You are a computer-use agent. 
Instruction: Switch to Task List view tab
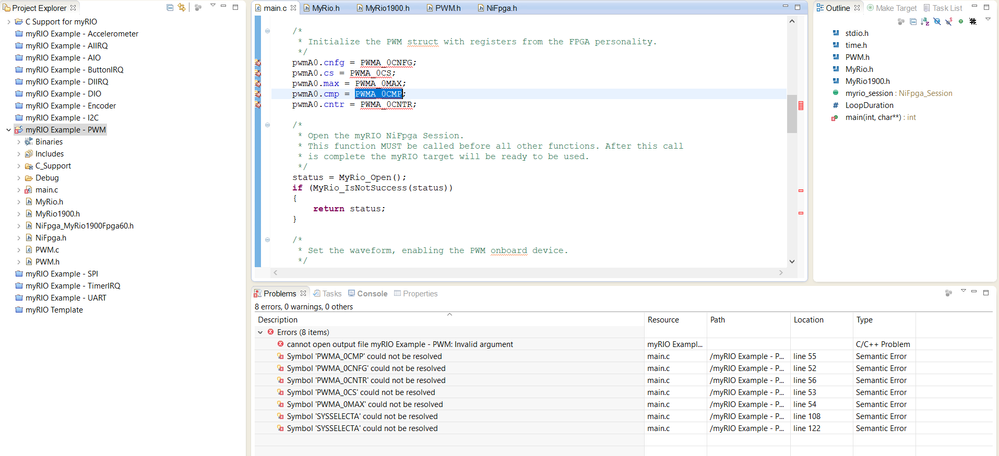942,8
